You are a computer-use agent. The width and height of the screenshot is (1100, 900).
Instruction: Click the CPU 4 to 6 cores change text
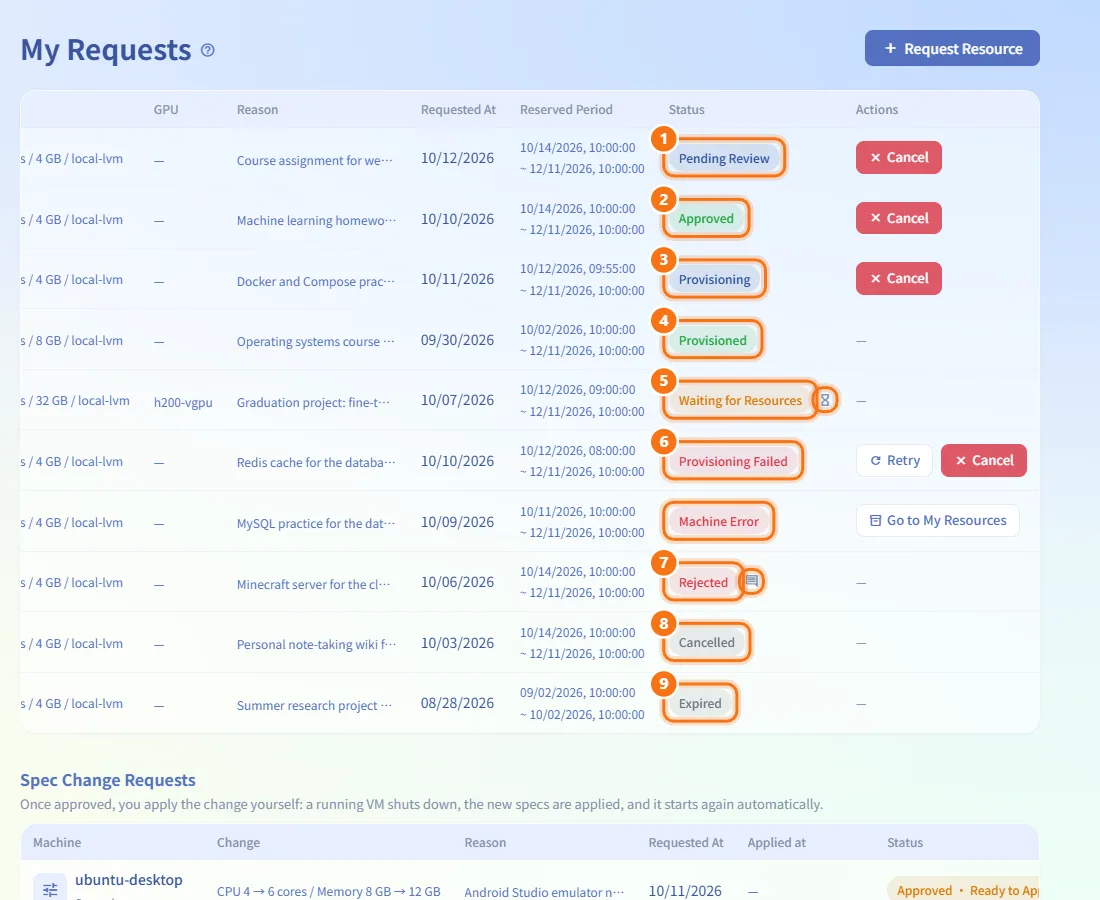click(328, 891)
